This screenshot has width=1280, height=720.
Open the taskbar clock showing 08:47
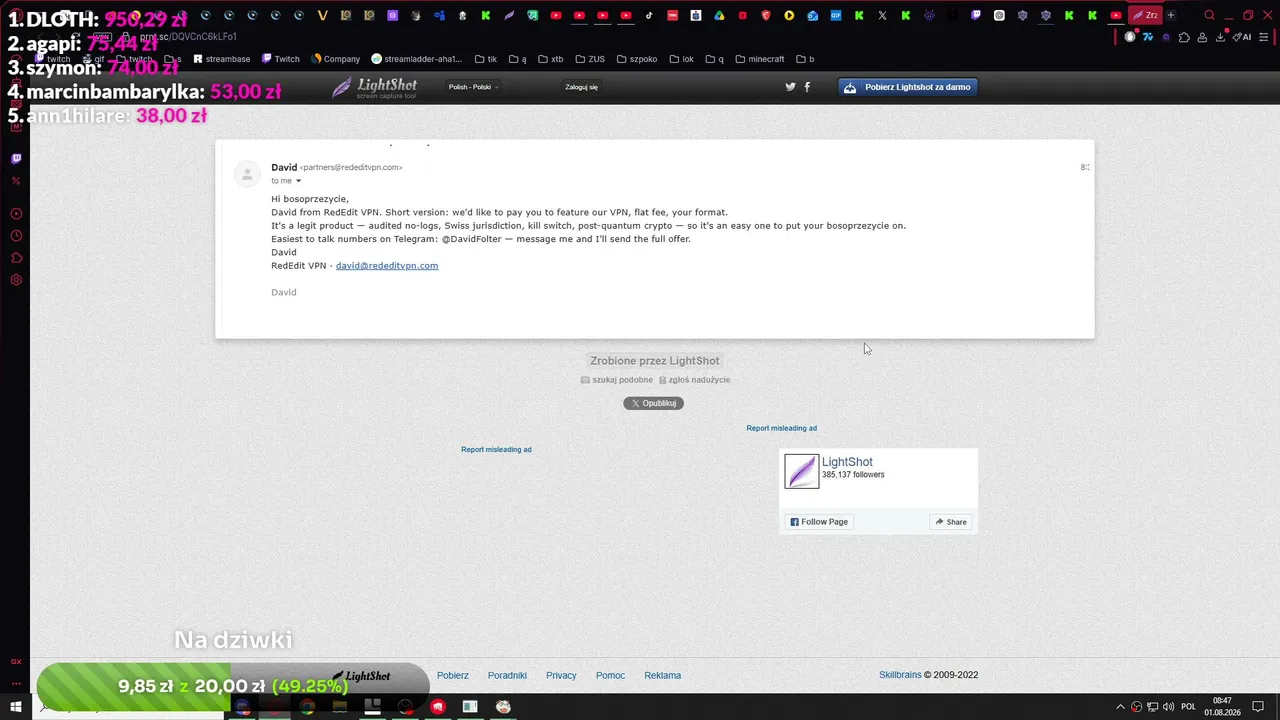coord(1222,707)
